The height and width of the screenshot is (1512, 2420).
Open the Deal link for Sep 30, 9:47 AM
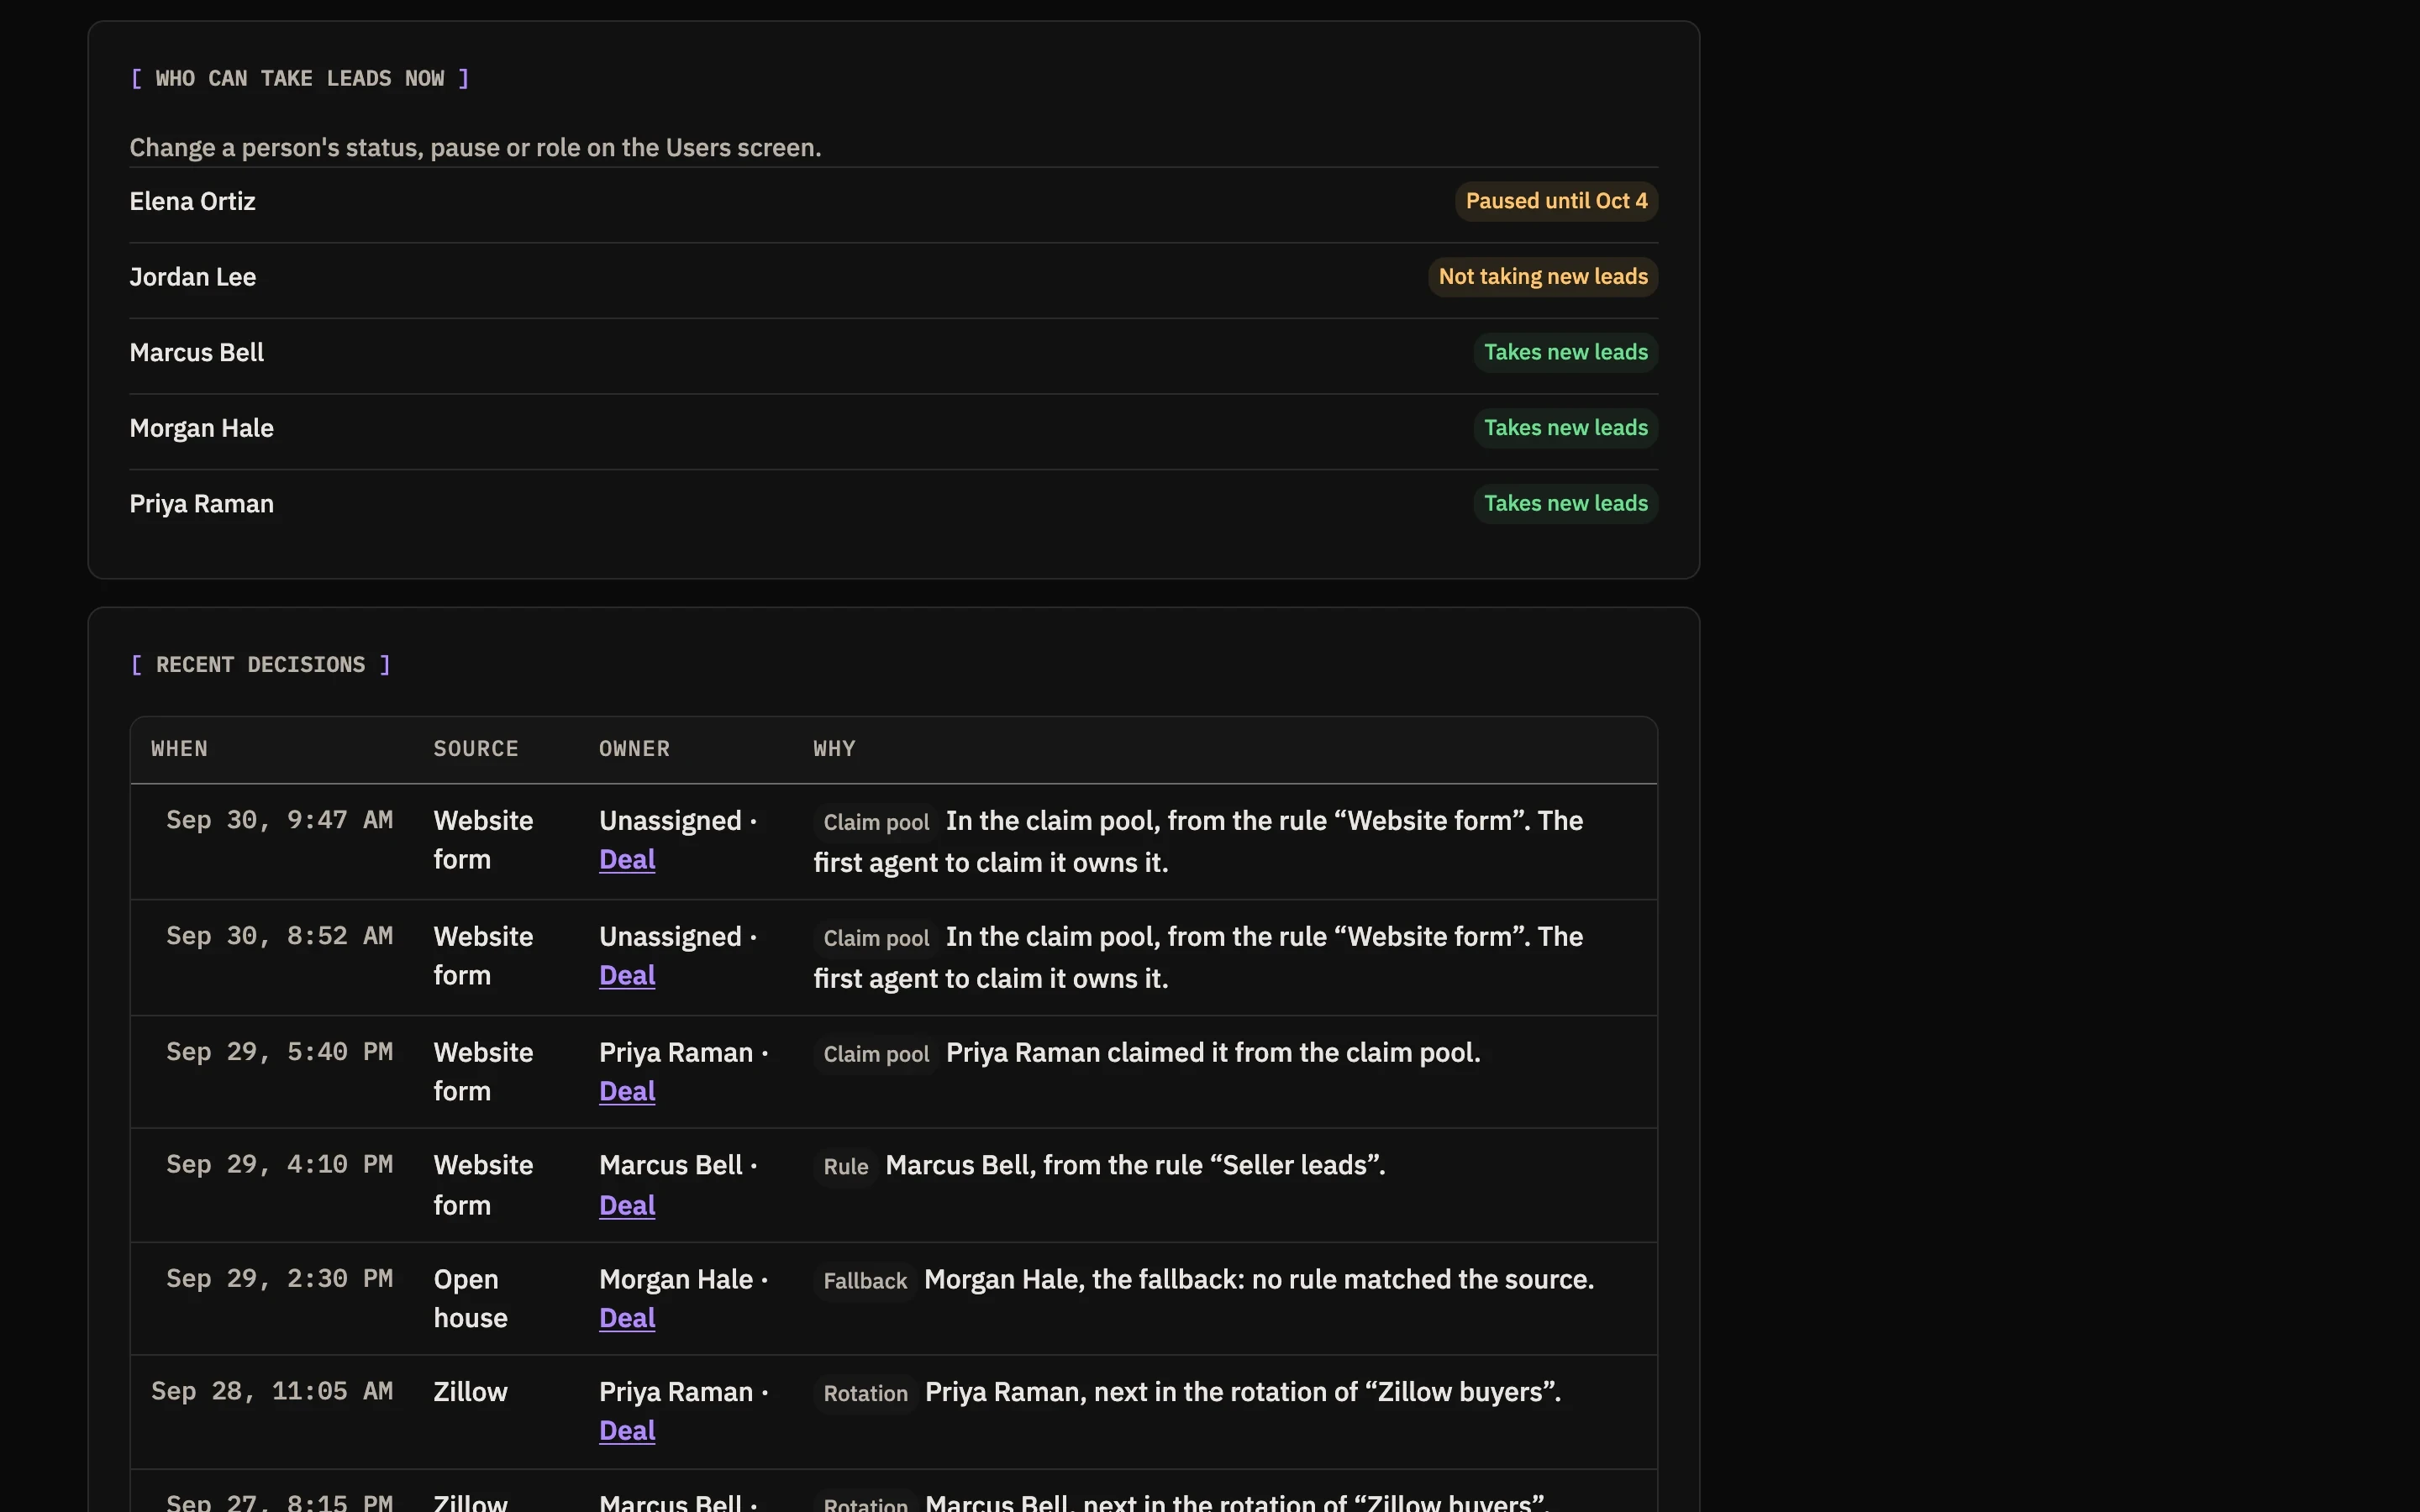pyautogui.click(x=627, y=860)
